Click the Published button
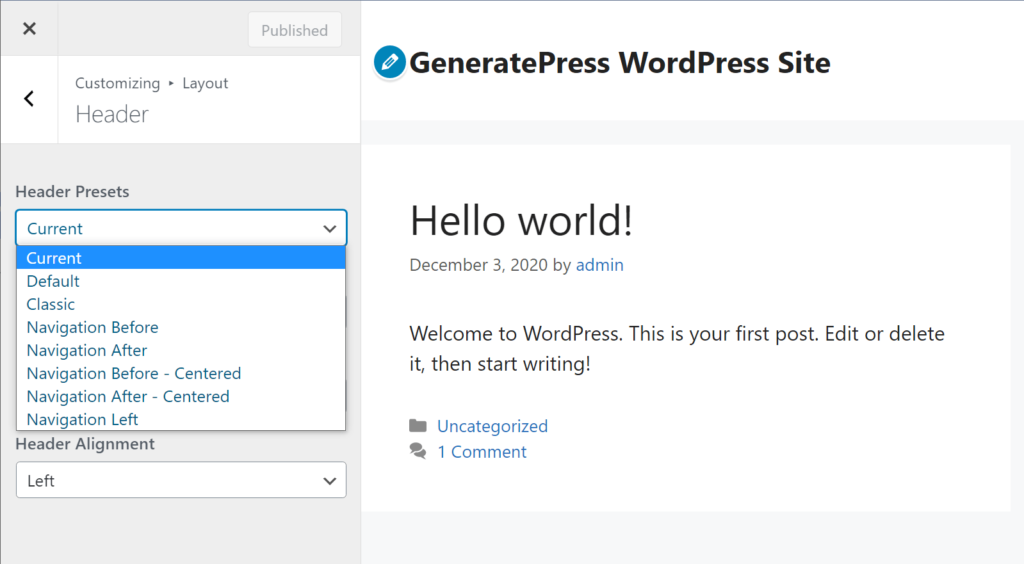The width and height of the screenshot is (1024, 564). (x=294, y=30)
